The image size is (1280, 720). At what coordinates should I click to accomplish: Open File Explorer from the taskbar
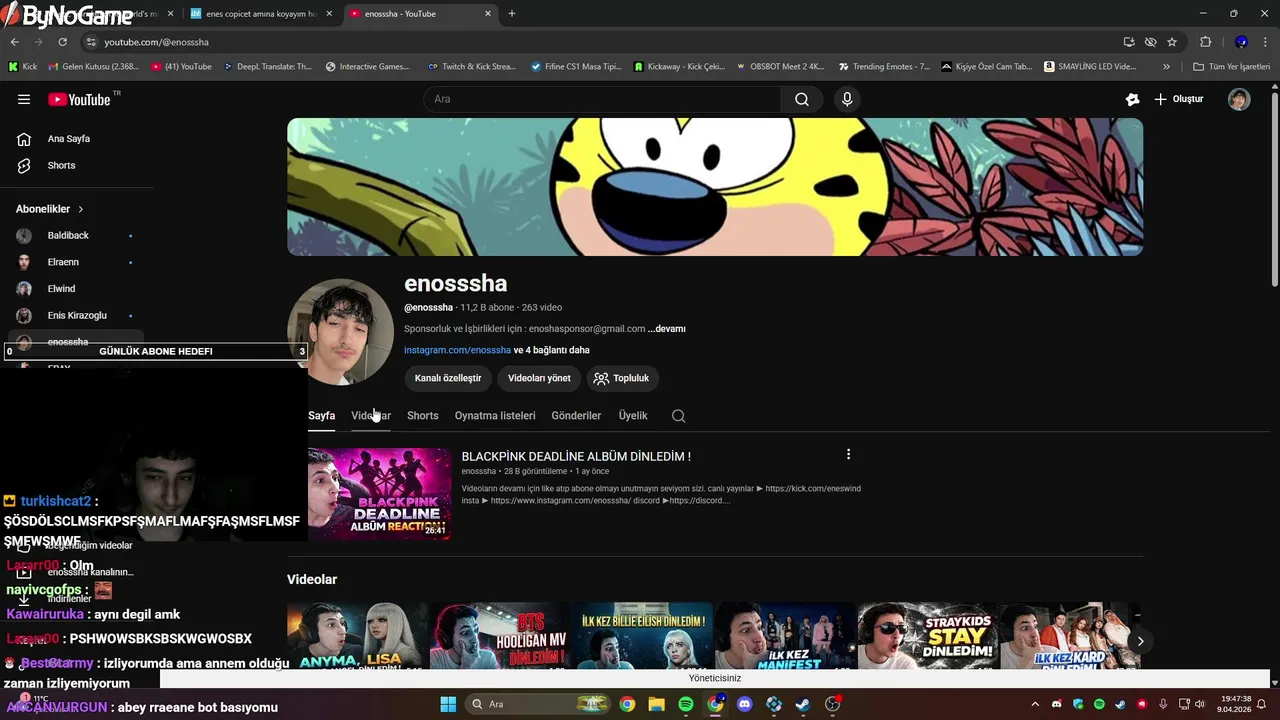click(x=657, y=704)
